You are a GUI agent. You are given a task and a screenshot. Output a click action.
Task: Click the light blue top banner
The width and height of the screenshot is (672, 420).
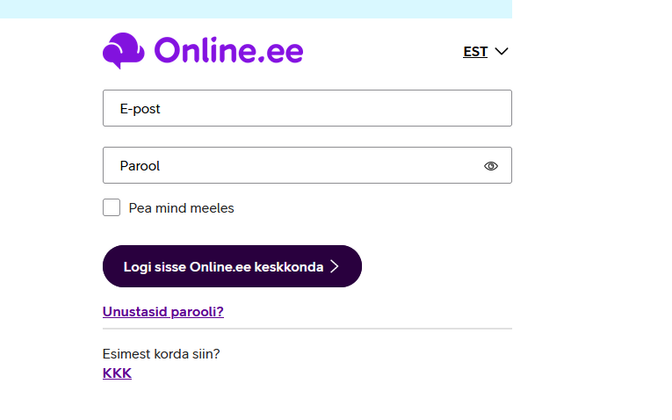click(256, 9)
